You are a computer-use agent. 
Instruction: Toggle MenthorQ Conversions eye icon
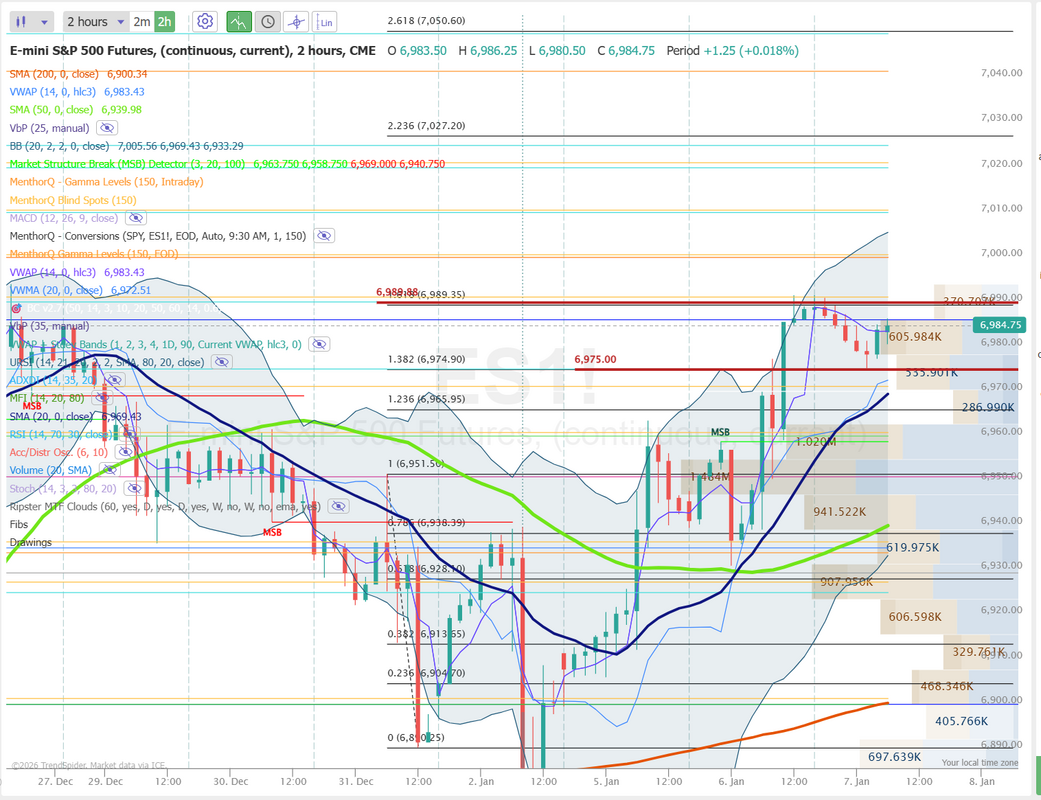pyautogui.click(x=323, y=236)
